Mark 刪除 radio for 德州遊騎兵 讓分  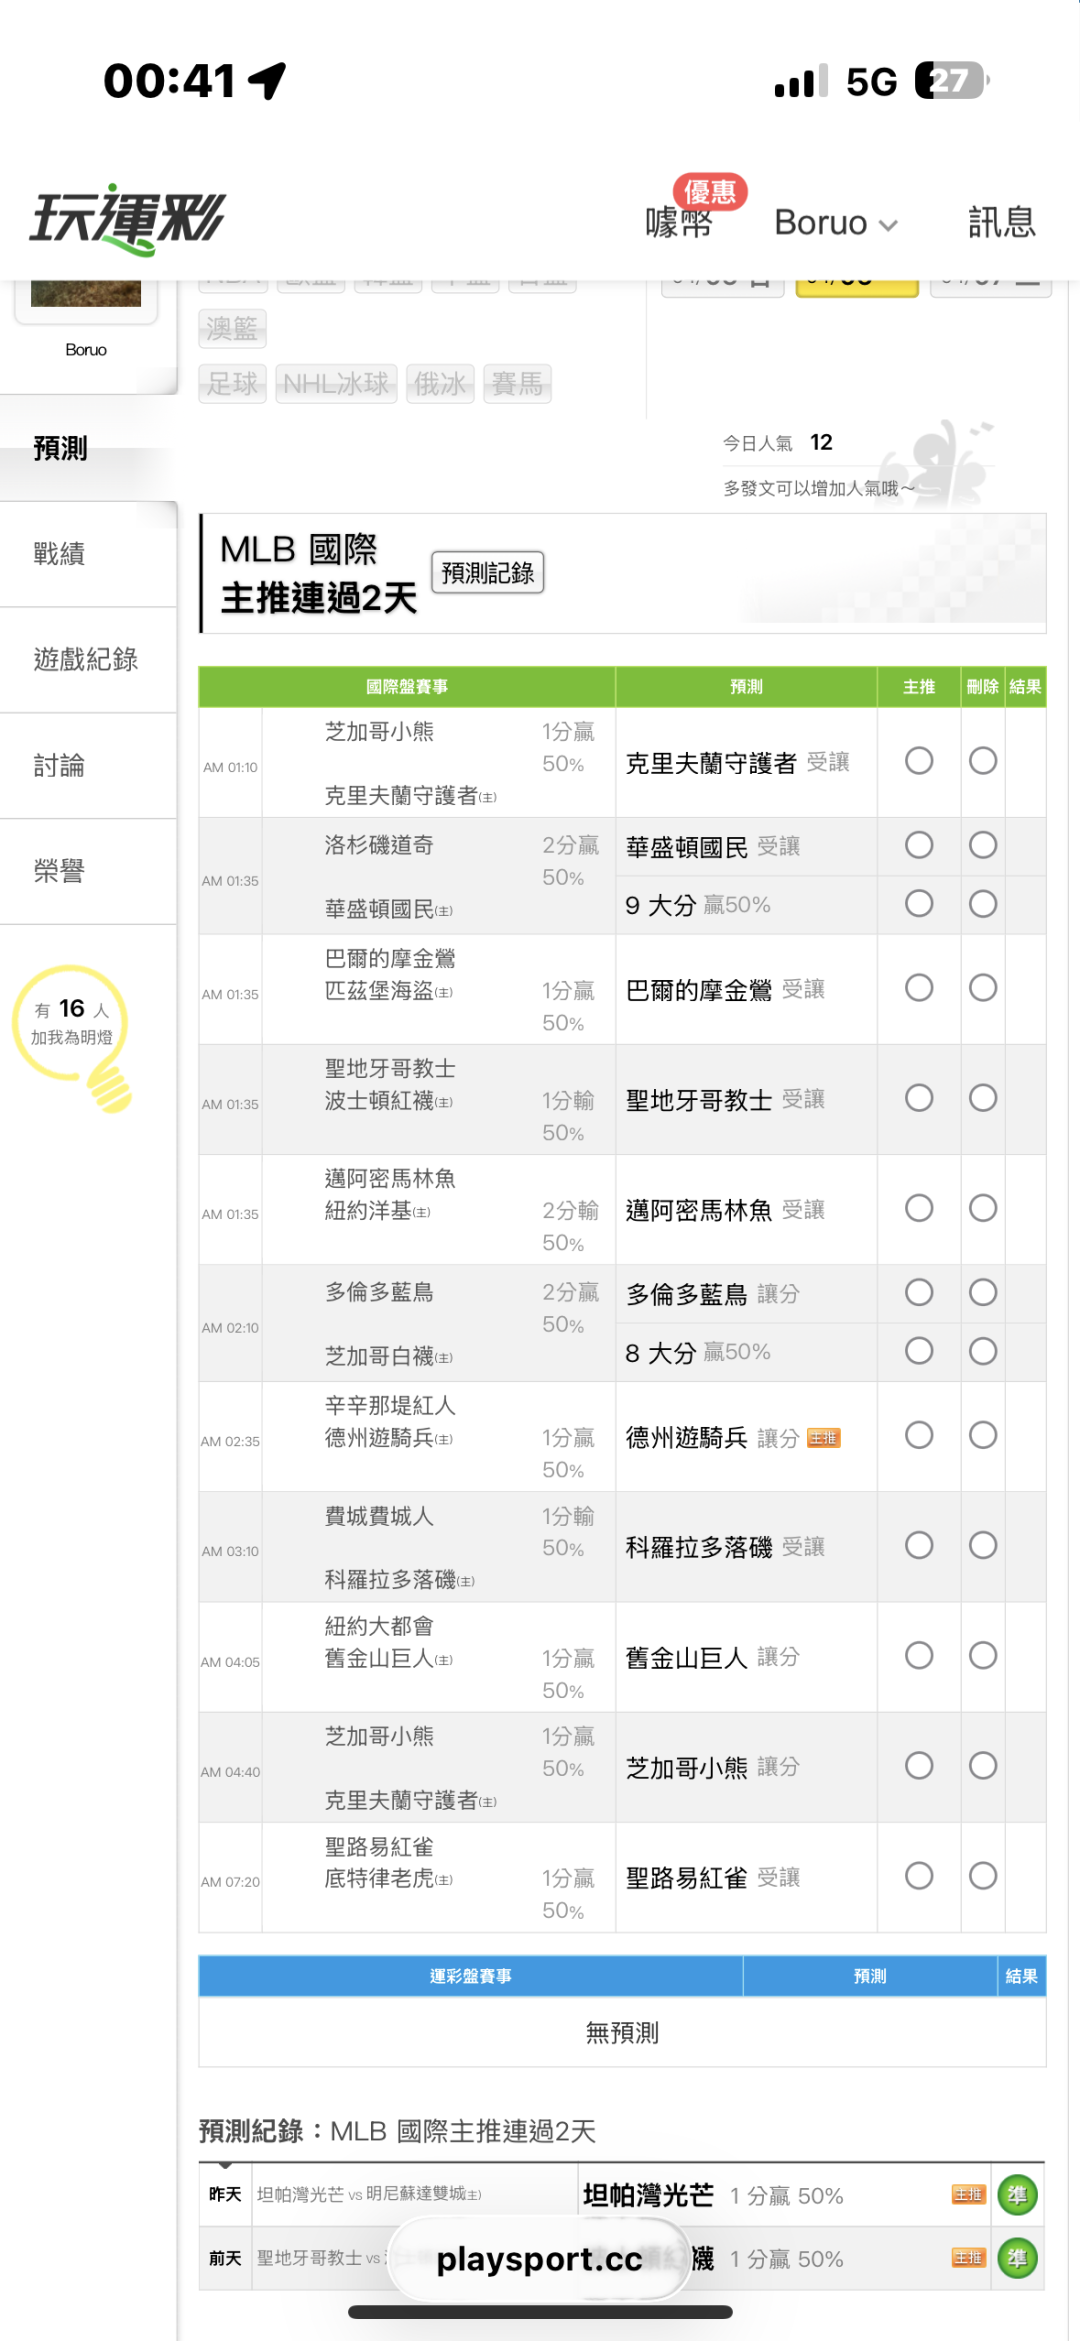point(983,1435)
